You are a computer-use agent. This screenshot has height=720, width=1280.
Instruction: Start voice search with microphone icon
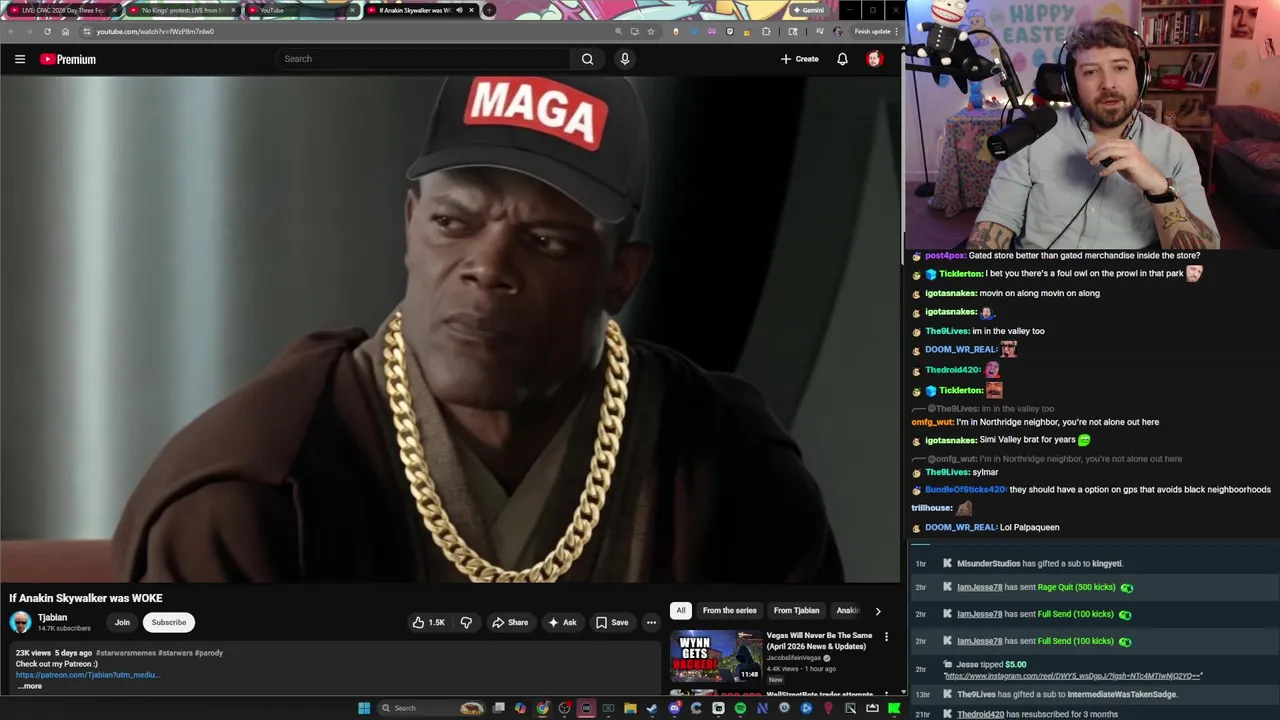tap(625, 59)
